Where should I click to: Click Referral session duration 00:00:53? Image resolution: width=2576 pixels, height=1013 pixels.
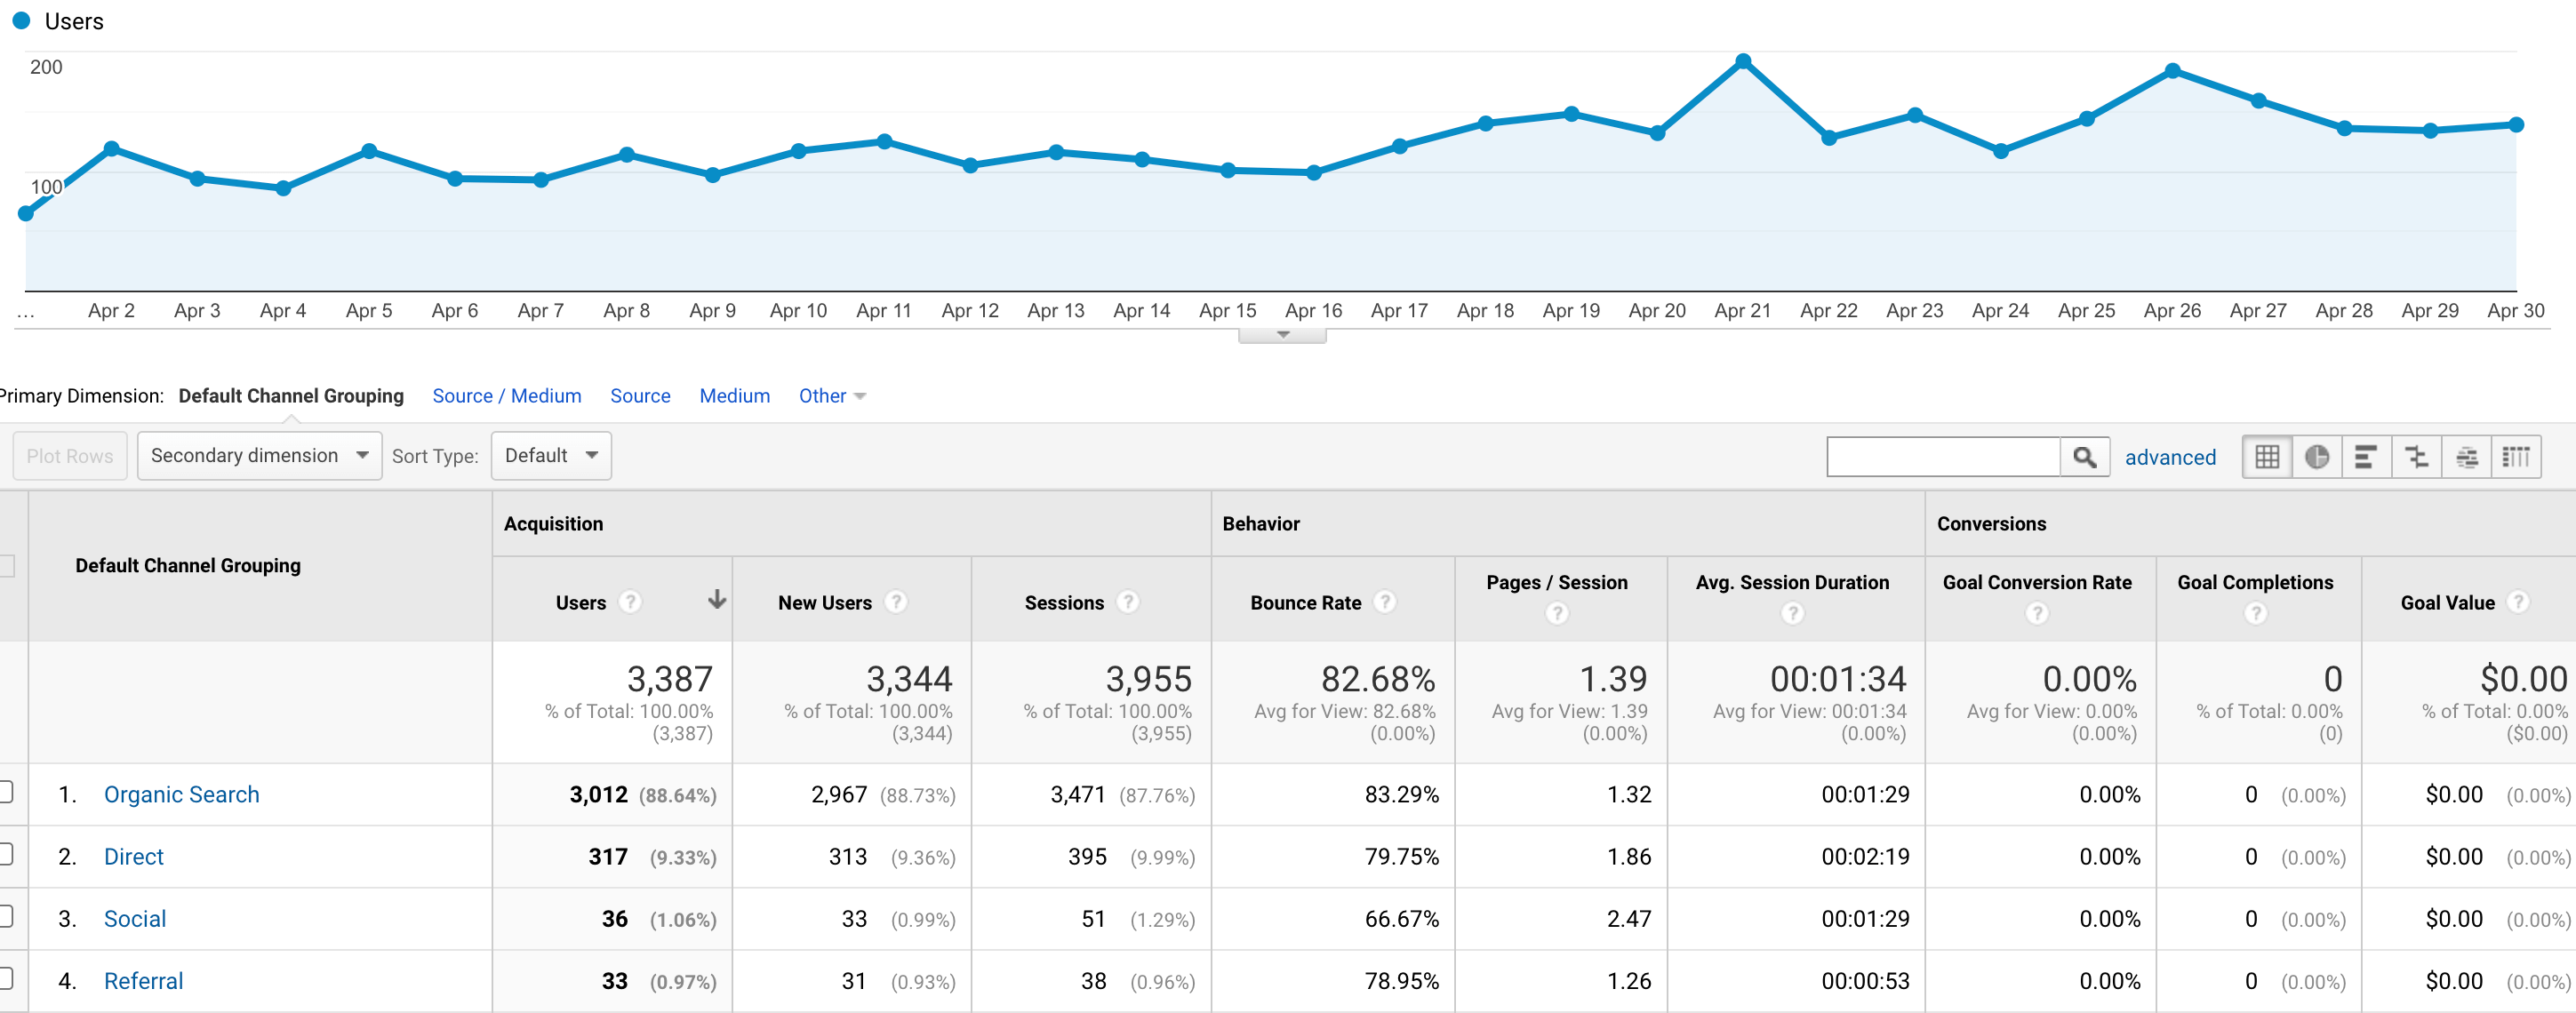1865,981
